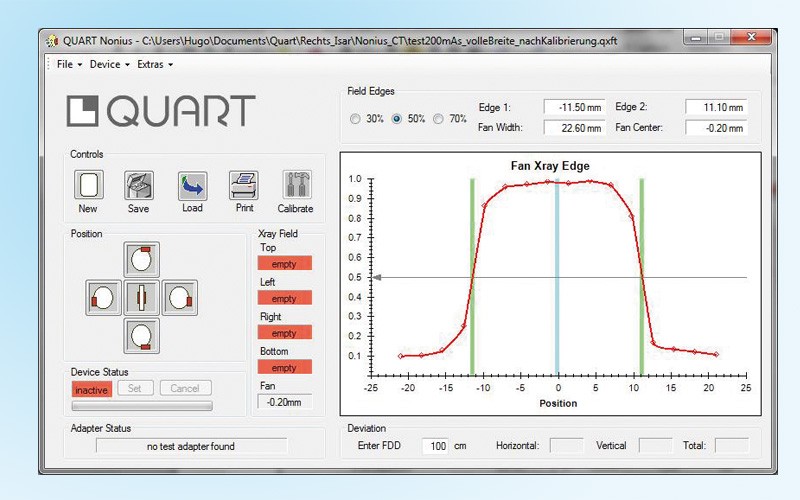Click the Vertical deviation field
This screenshot has width=800, height=500.
pos(655,445)
